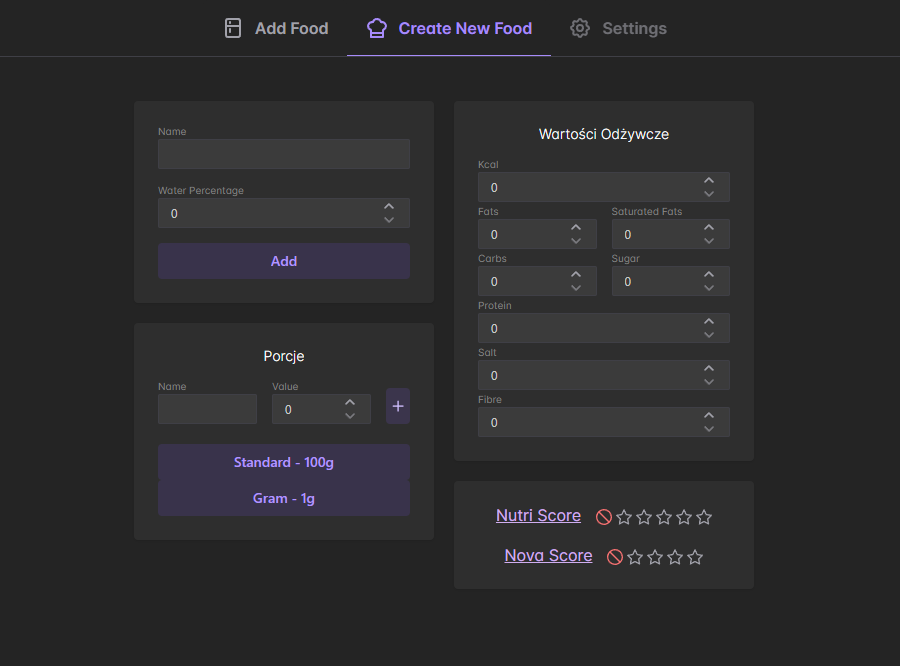Set Nutri Score to two stars
The height and width of the screenshot is (666, 900).
[x=644, y=517]
